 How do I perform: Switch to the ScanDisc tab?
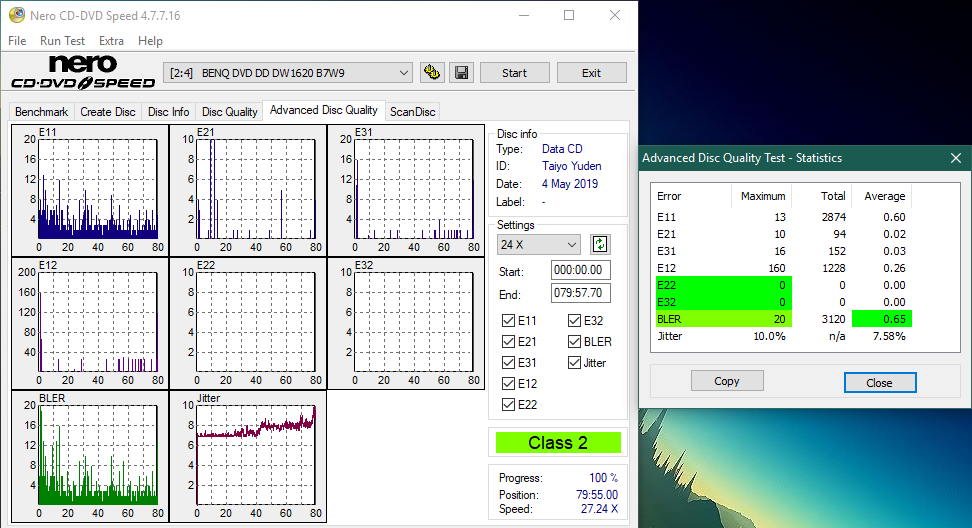point(412,112)
